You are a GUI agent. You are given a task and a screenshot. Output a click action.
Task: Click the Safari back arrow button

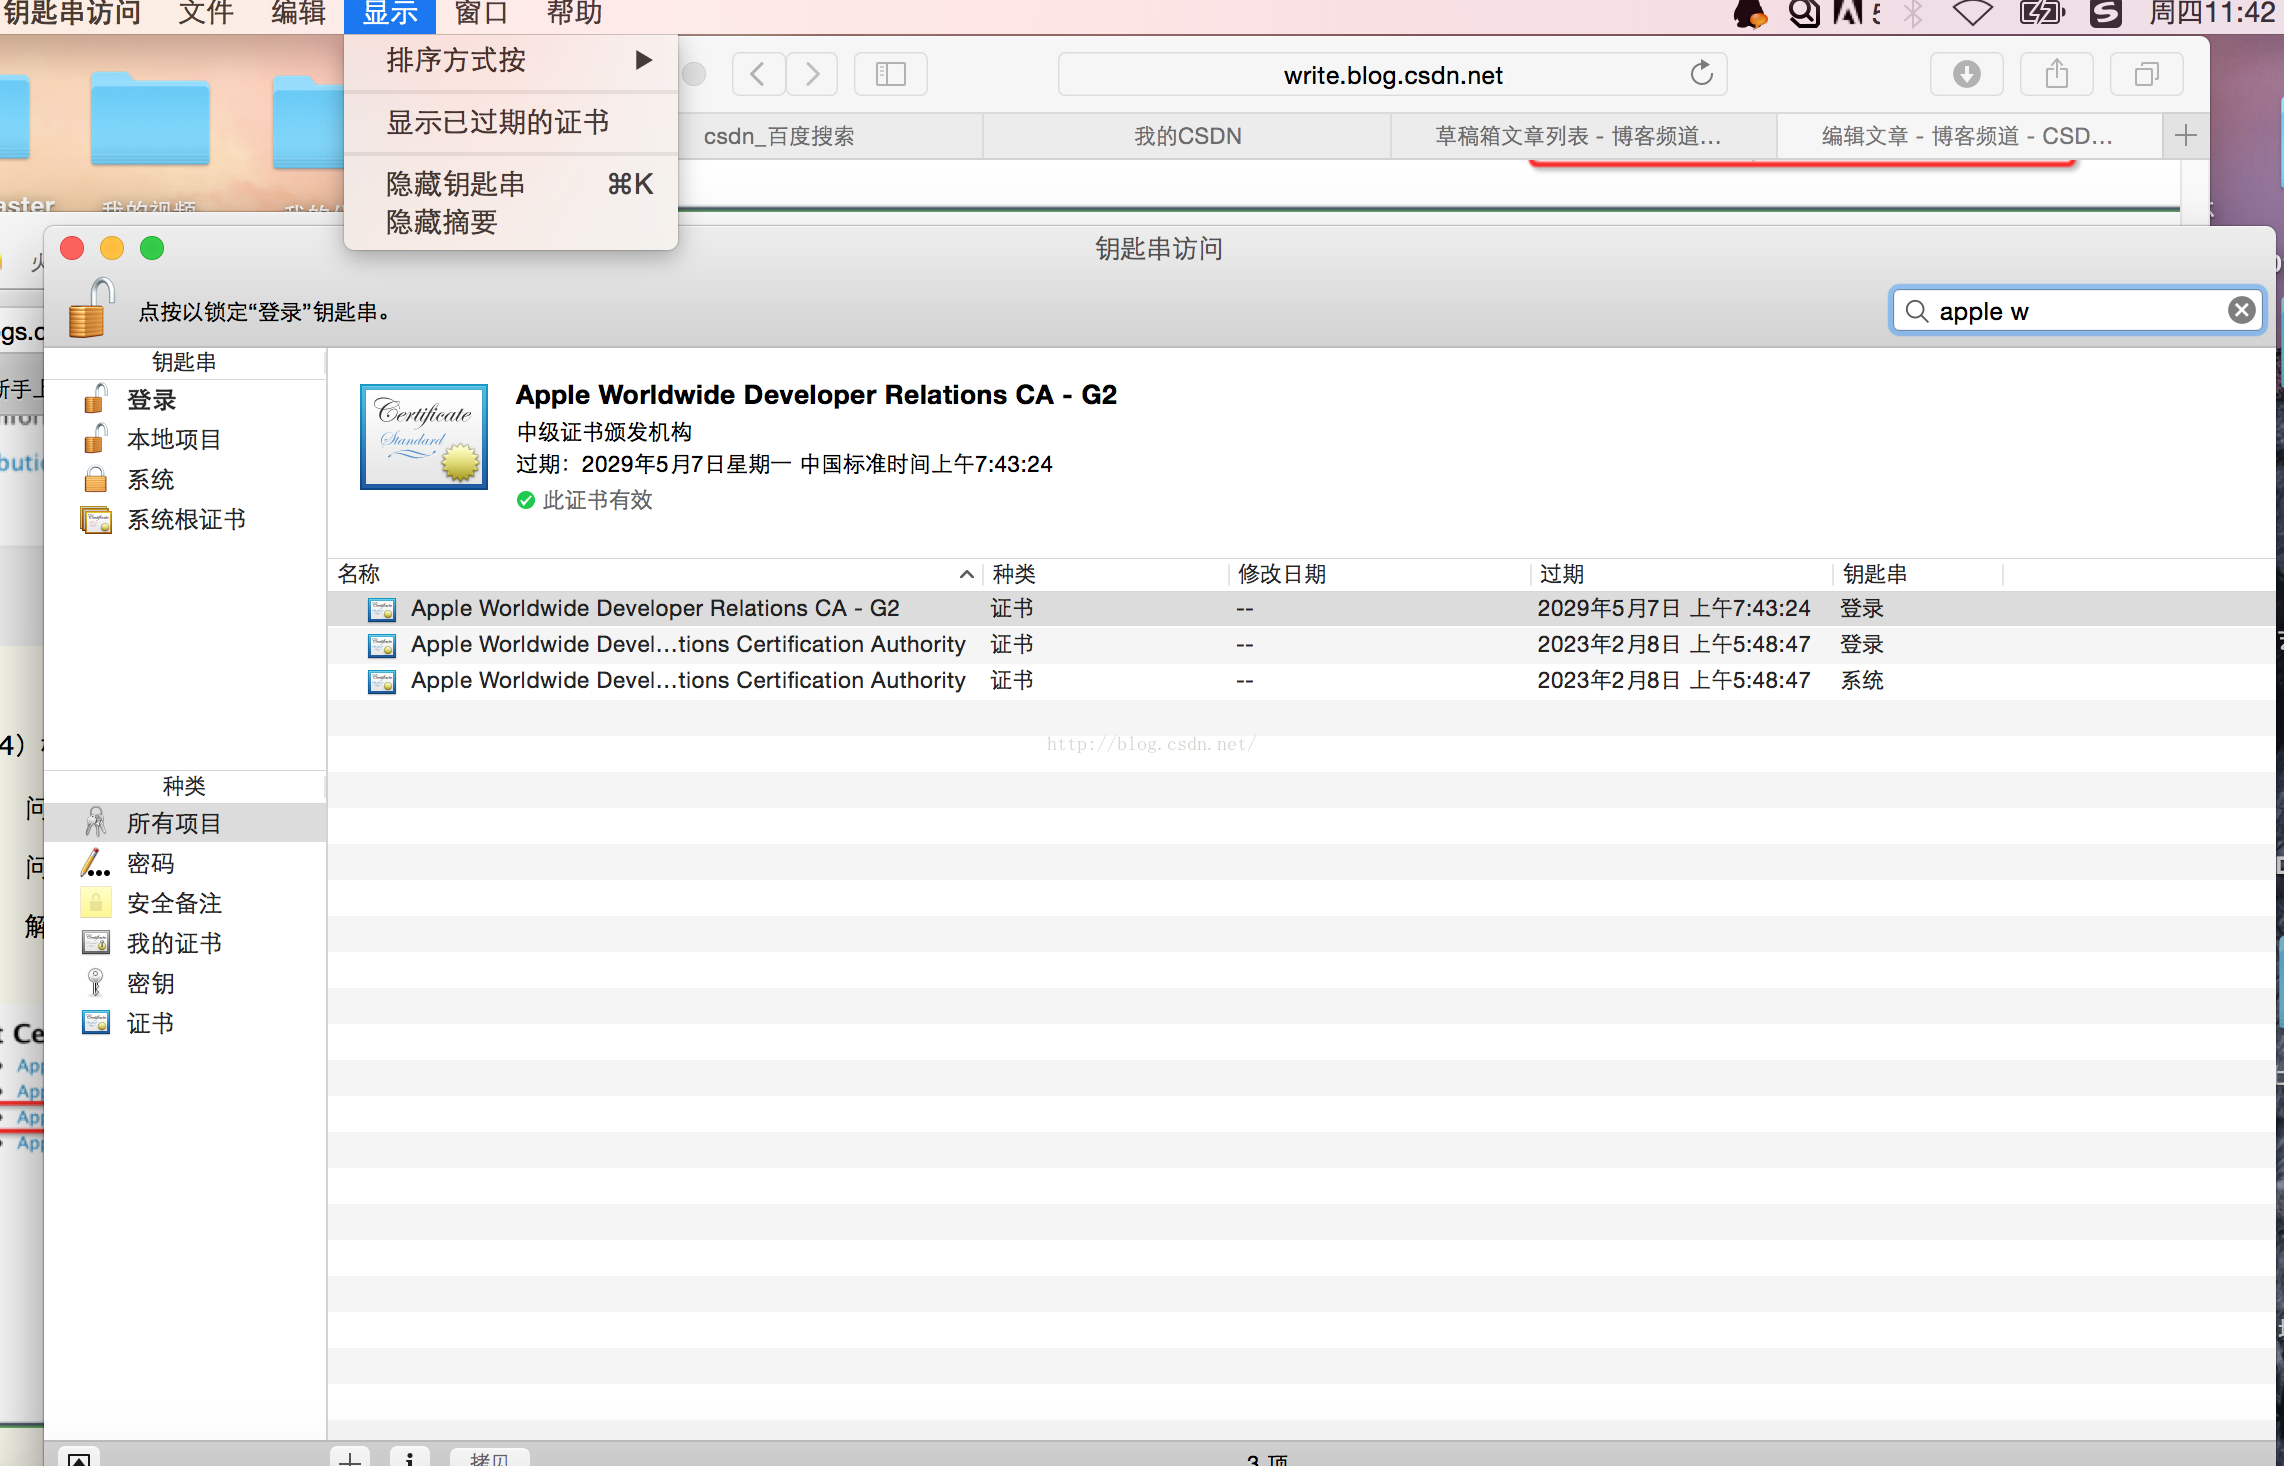tap(758, 74)
